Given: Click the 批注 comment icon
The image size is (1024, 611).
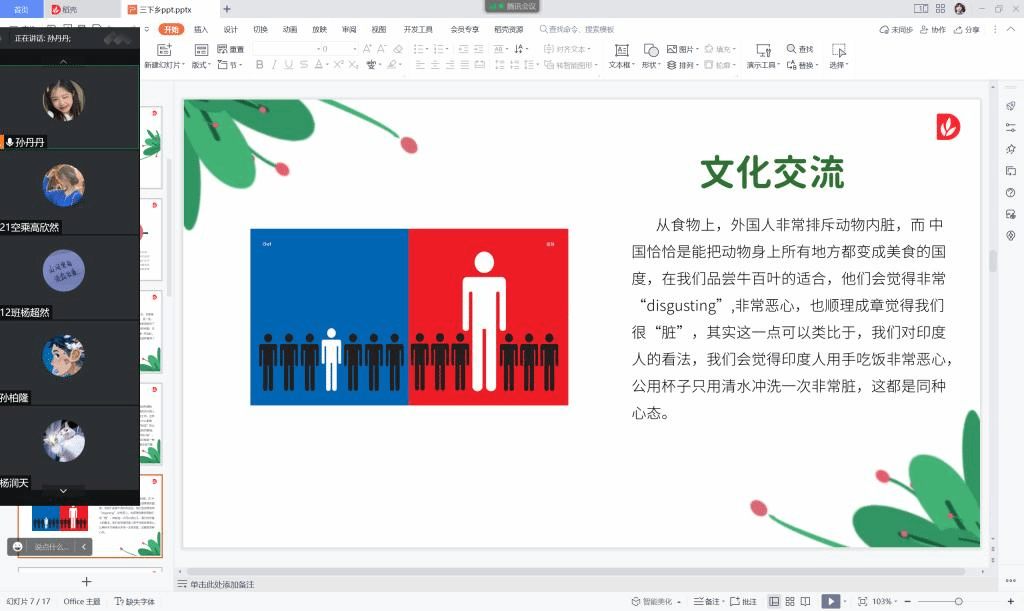Looking at the screenshot, I should point(743,601).
